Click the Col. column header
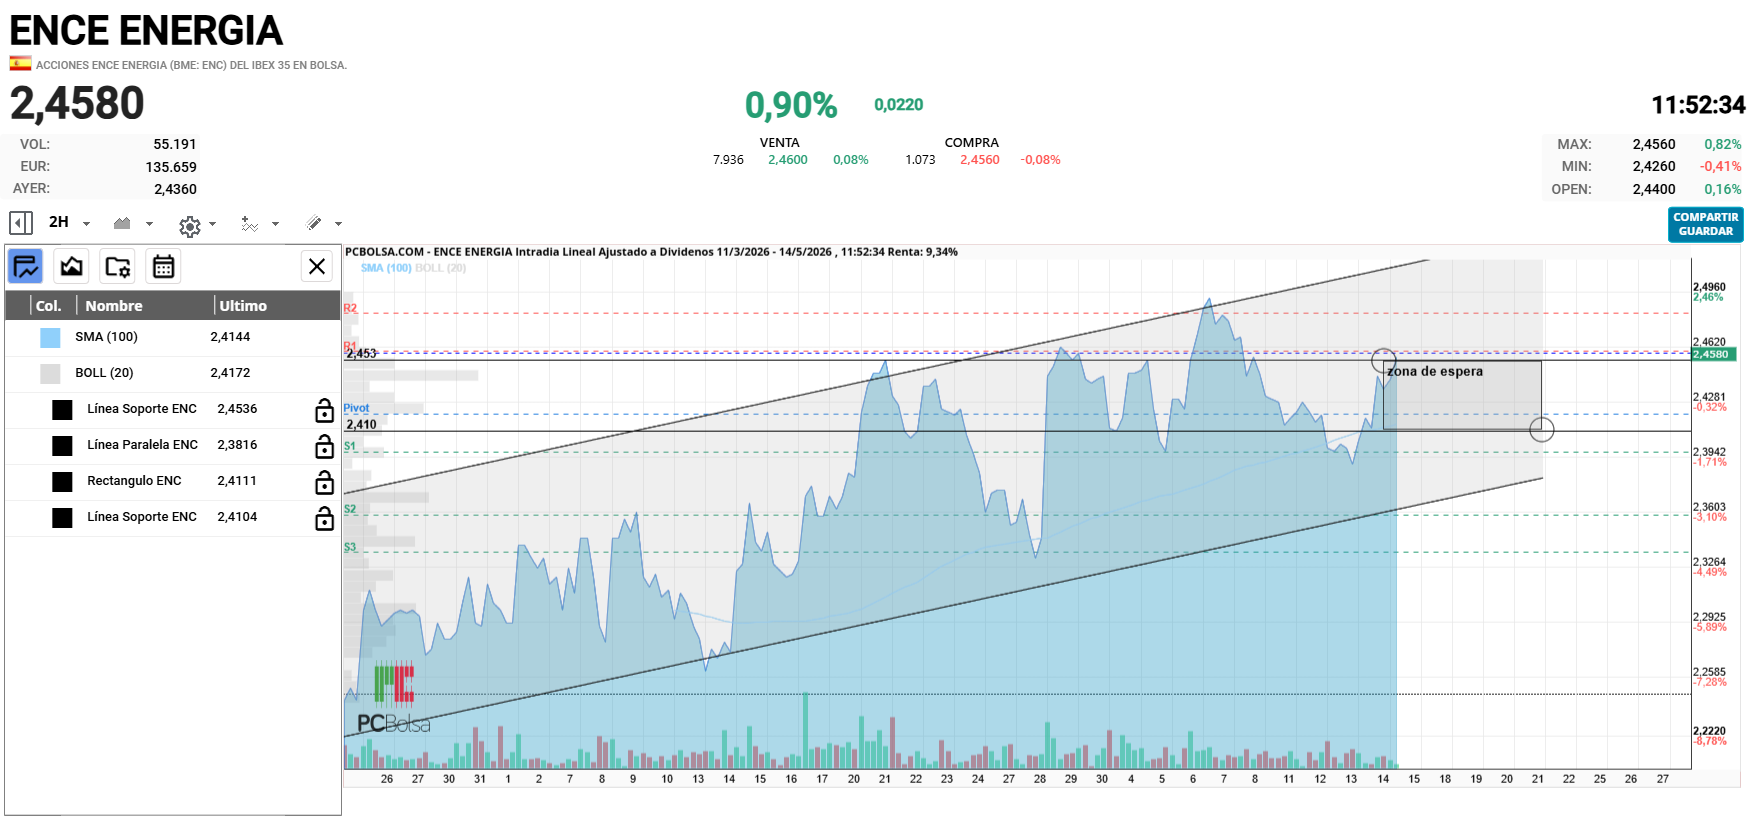 (x=48, y=306)
